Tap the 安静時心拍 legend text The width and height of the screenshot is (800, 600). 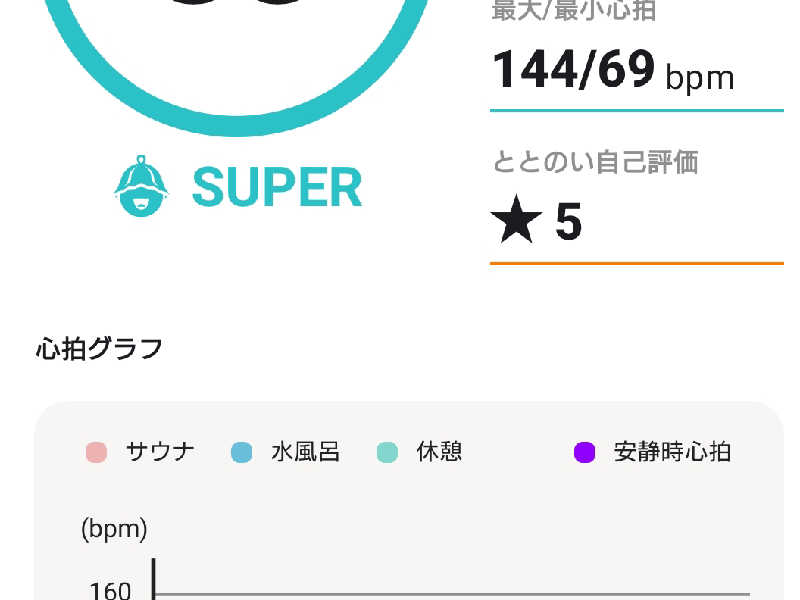coord(672,452)
